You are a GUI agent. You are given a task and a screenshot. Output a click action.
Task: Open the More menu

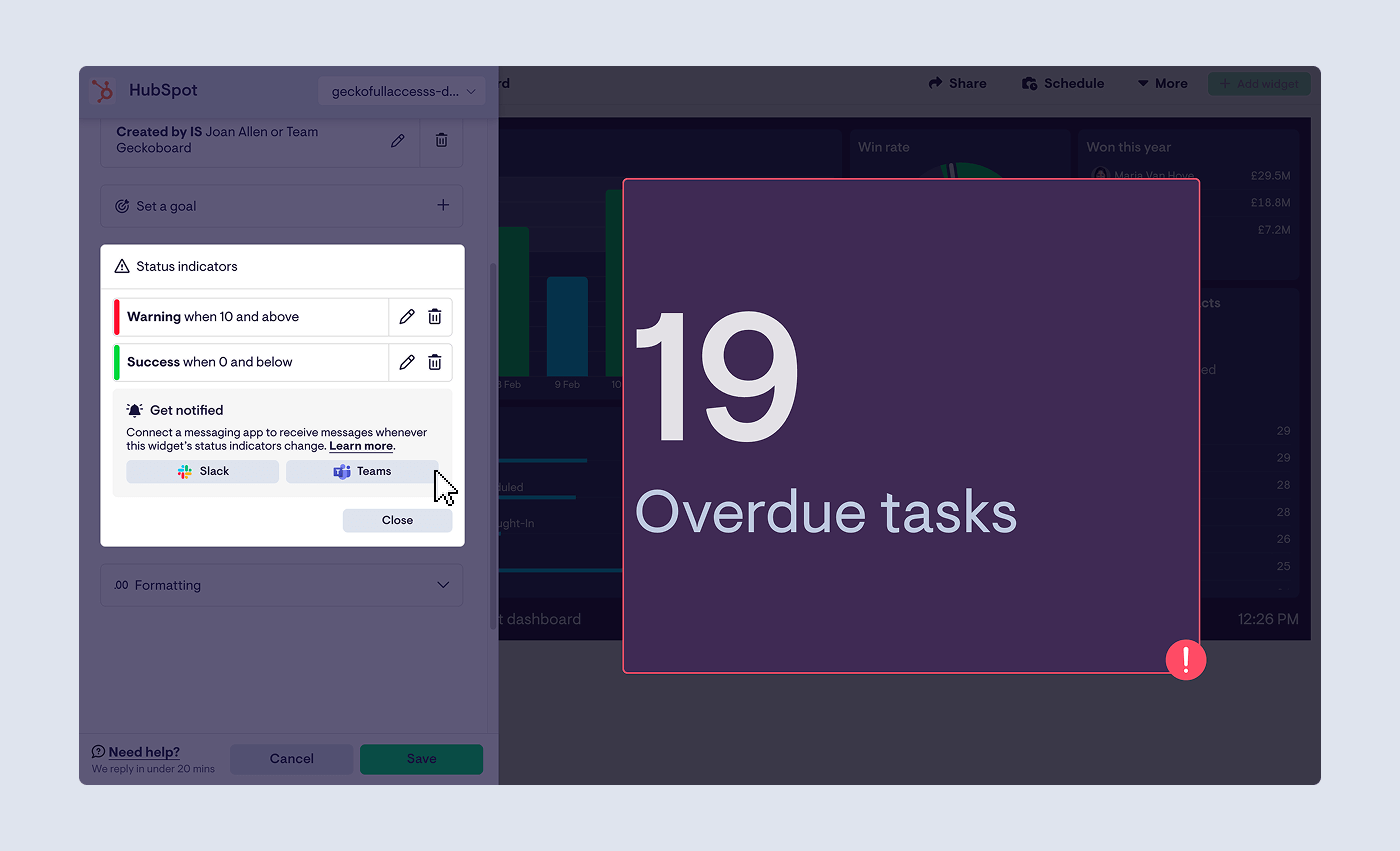pos(1162,83)
